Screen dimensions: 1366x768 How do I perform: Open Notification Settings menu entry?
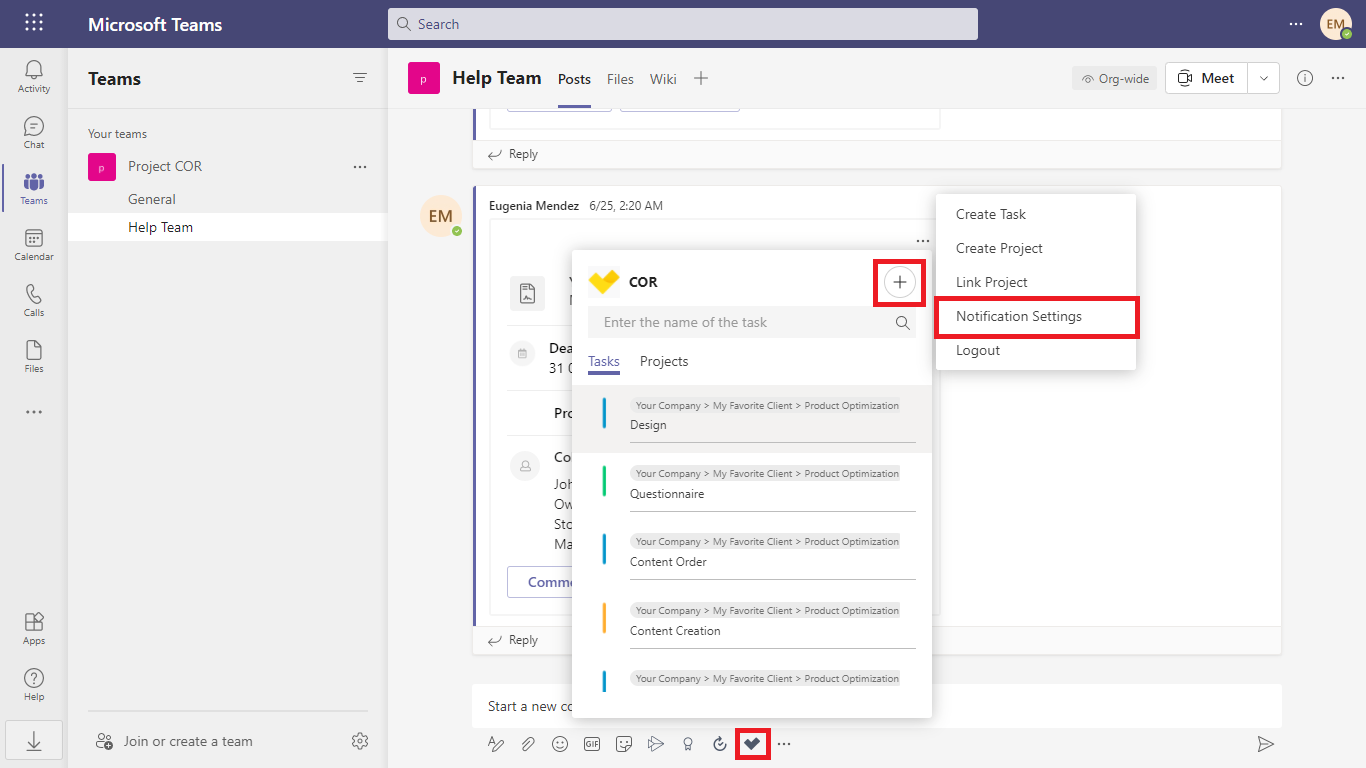tap(1036, 316)
